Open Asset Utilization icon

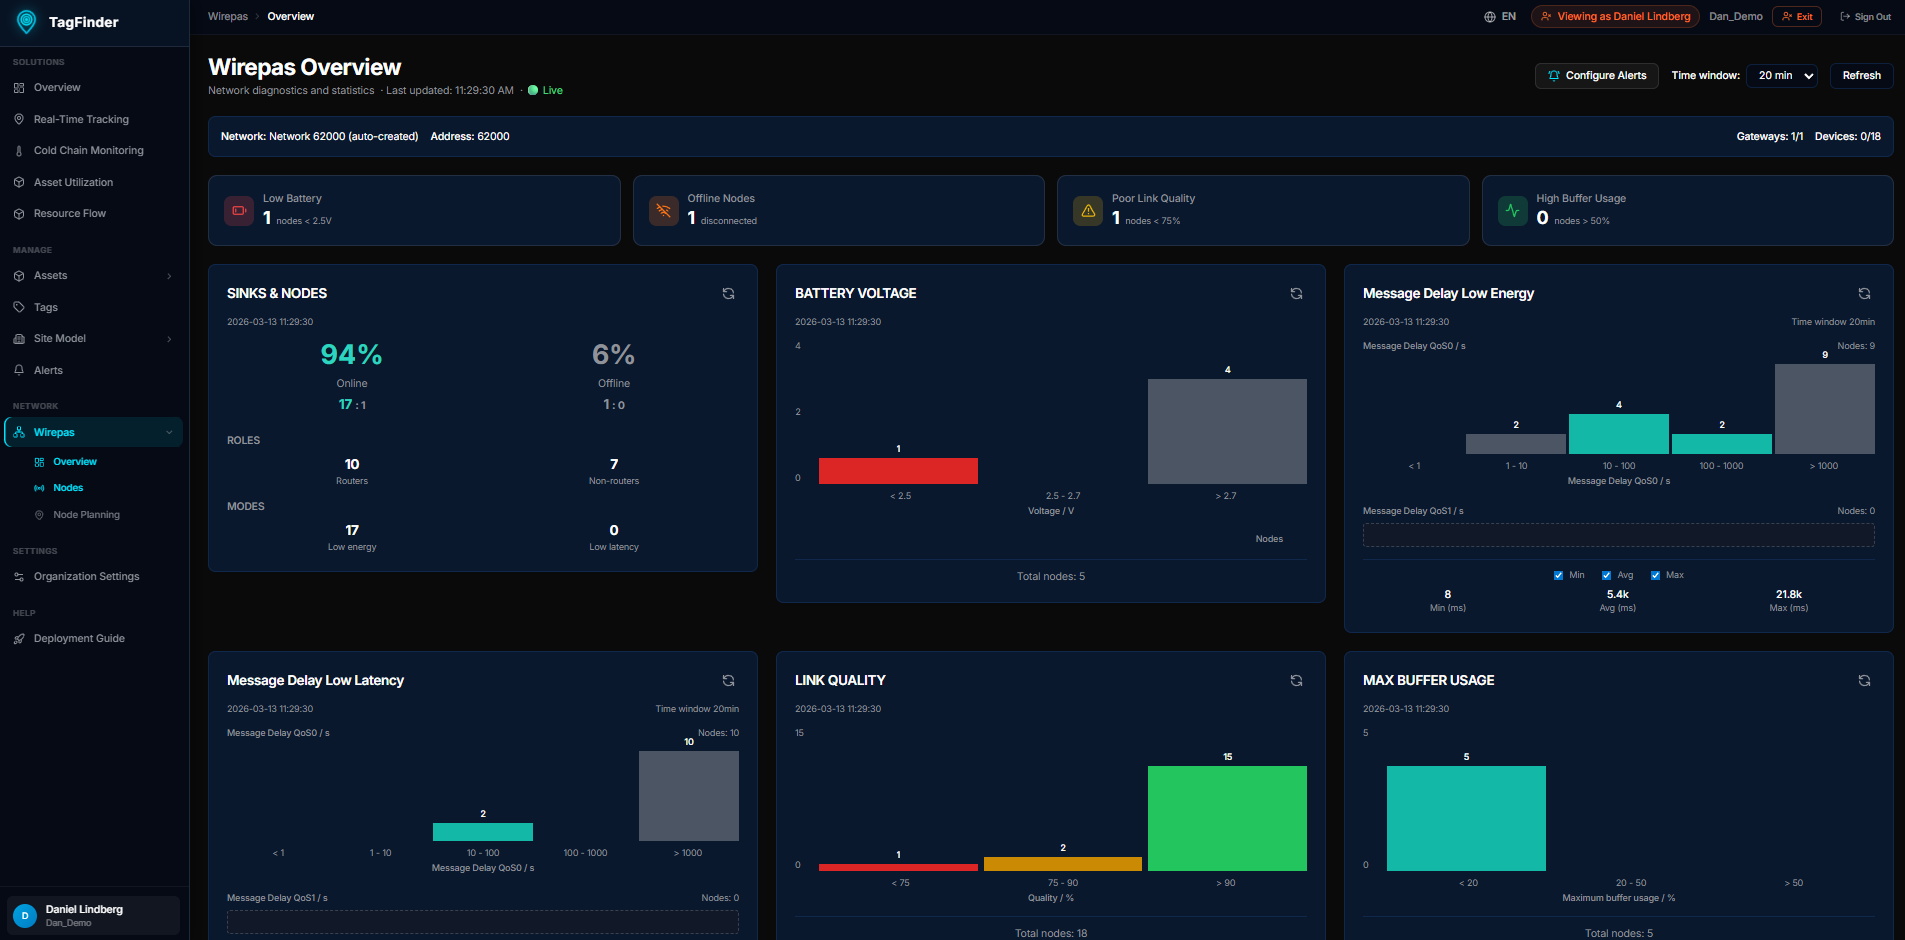(19, 182)
